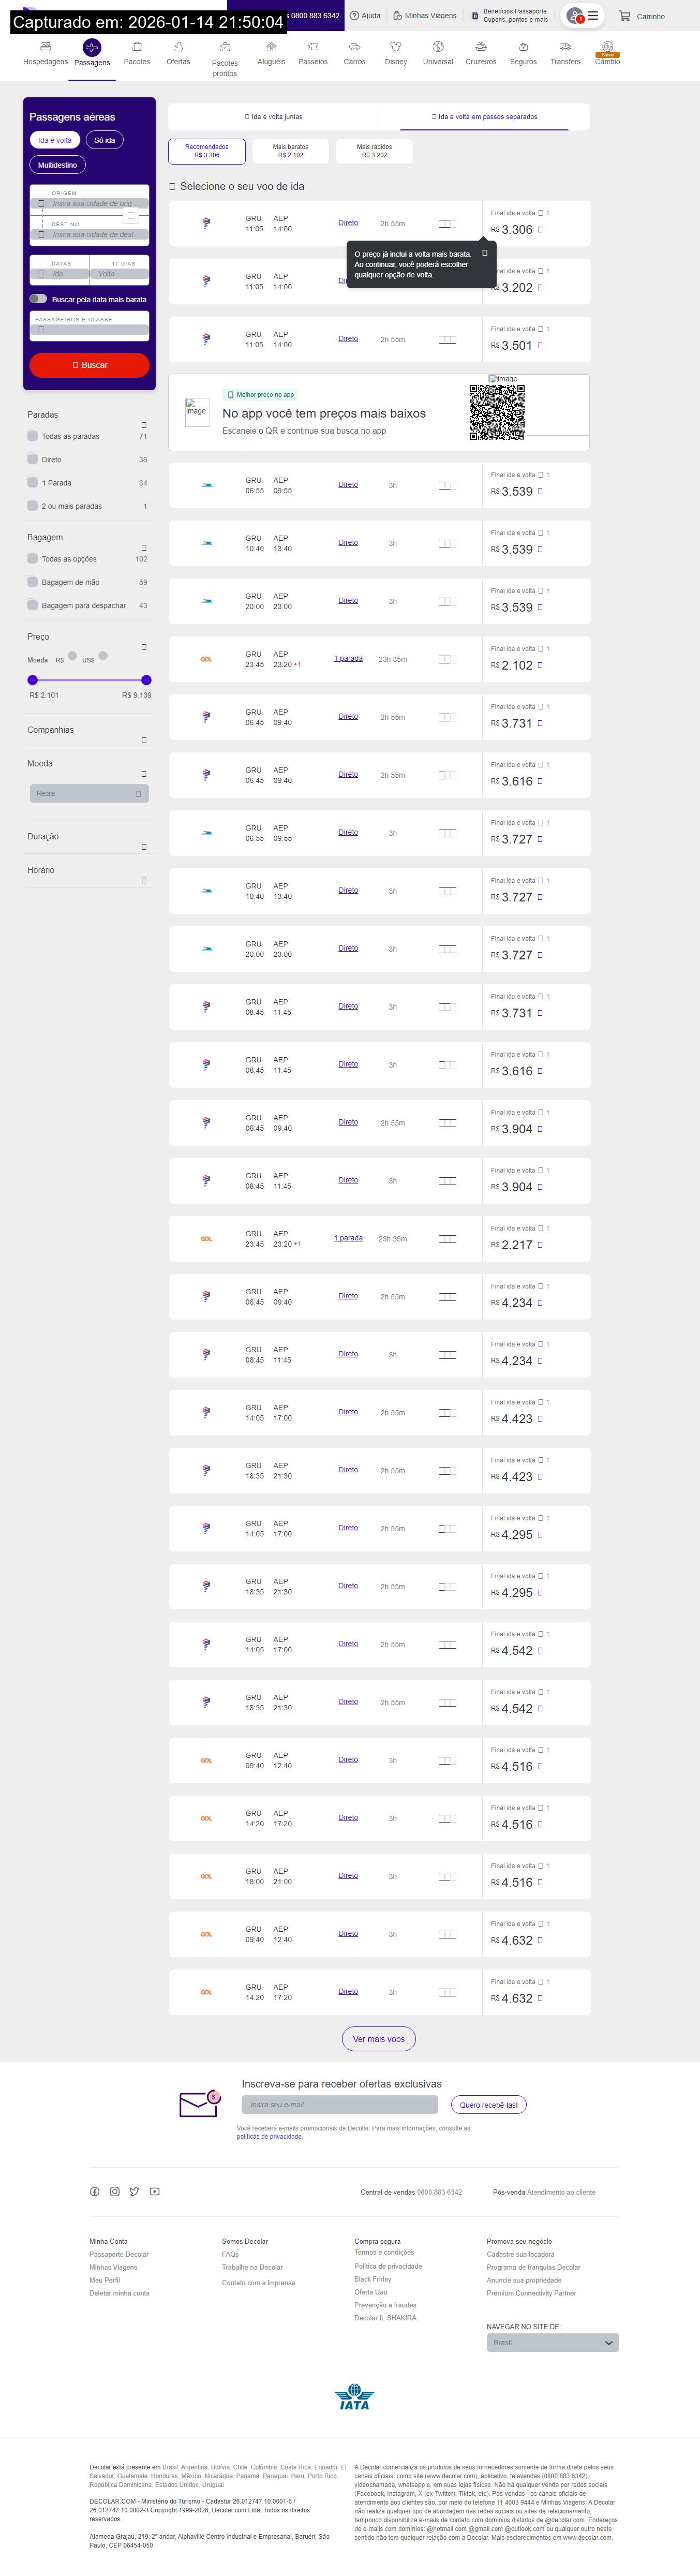Open the YouTube footer icon
The width and height of the screenshot is (700, 2576).
(x=155, y=2191)
